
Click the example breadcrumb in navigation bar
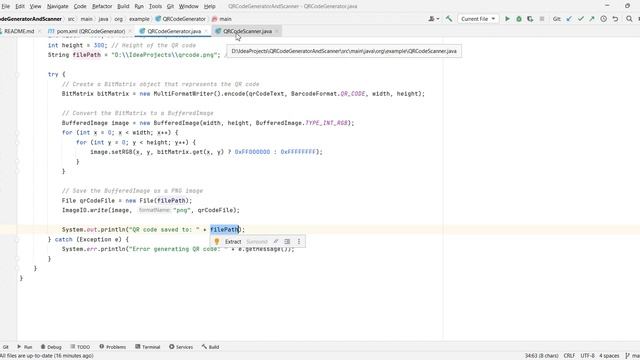[x=139, y=19]
